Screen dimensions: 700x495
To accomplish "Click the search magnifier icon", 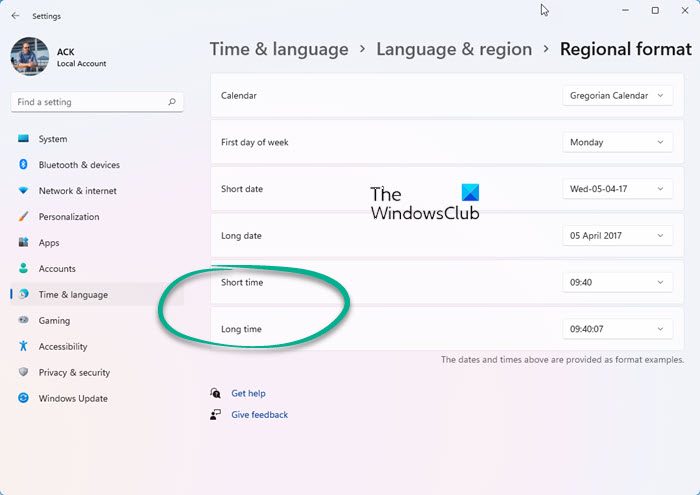I will [x=172, y=102].
